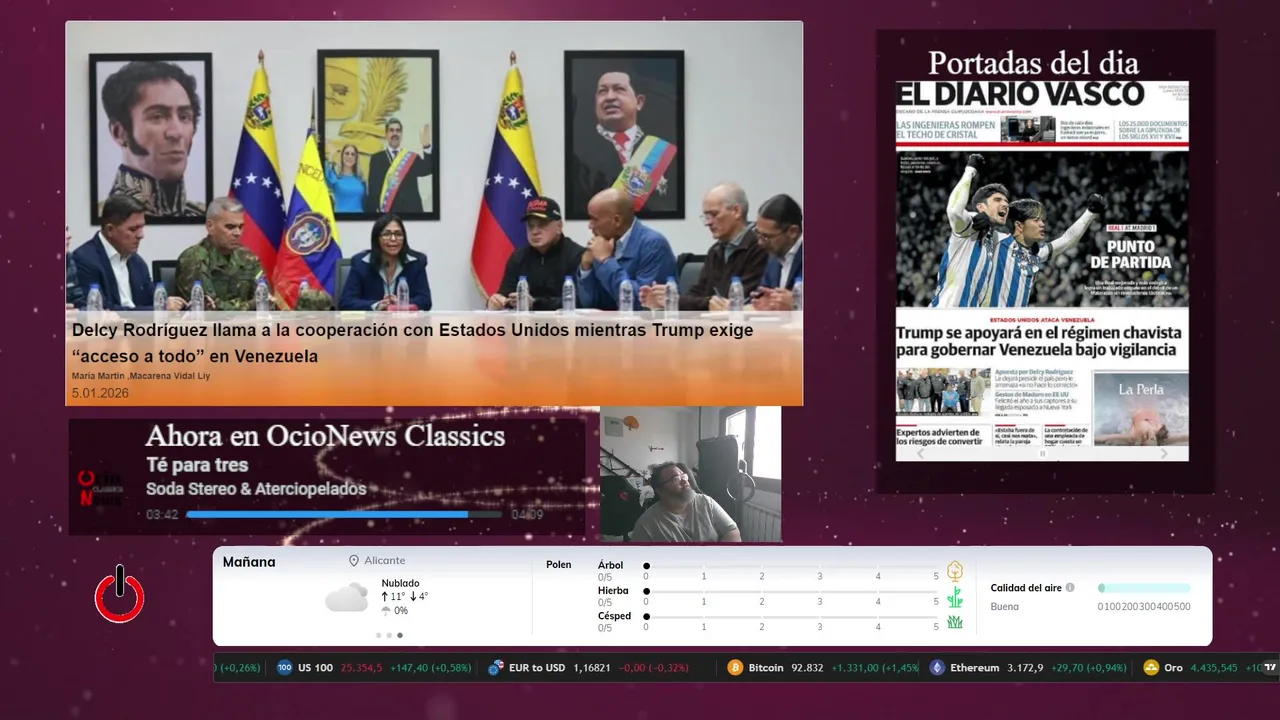This screenshot has height=720, width=1280.
Task: Click the Alicante location label
Action: pyautogui.click(x=385, y=561)
